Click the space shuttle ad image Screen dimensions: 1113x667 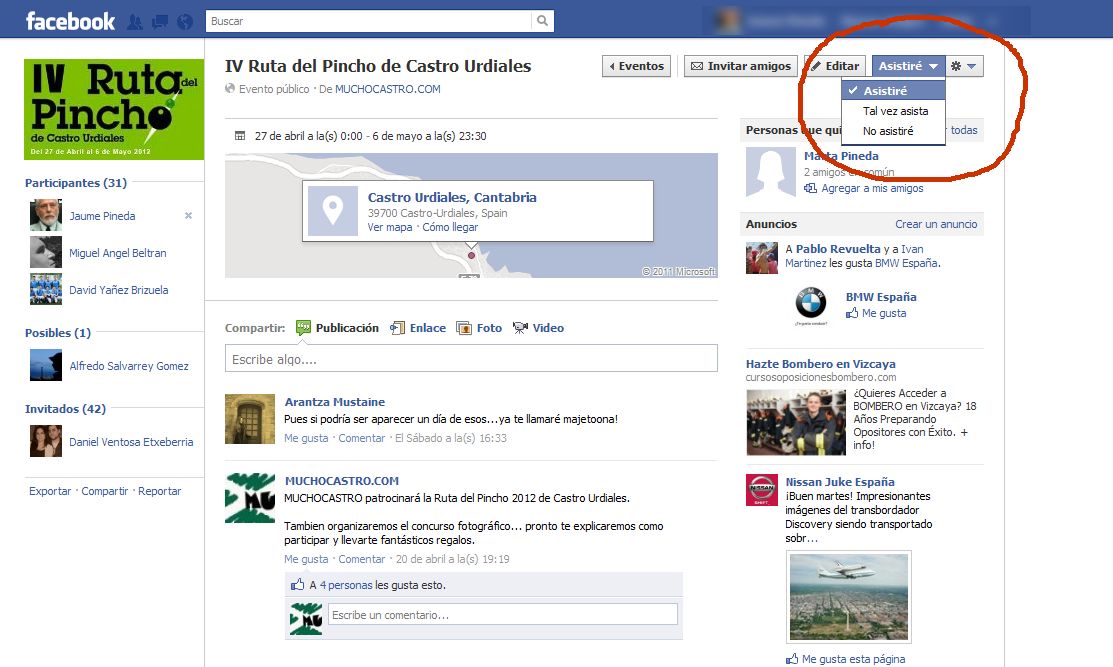[849, 597]
